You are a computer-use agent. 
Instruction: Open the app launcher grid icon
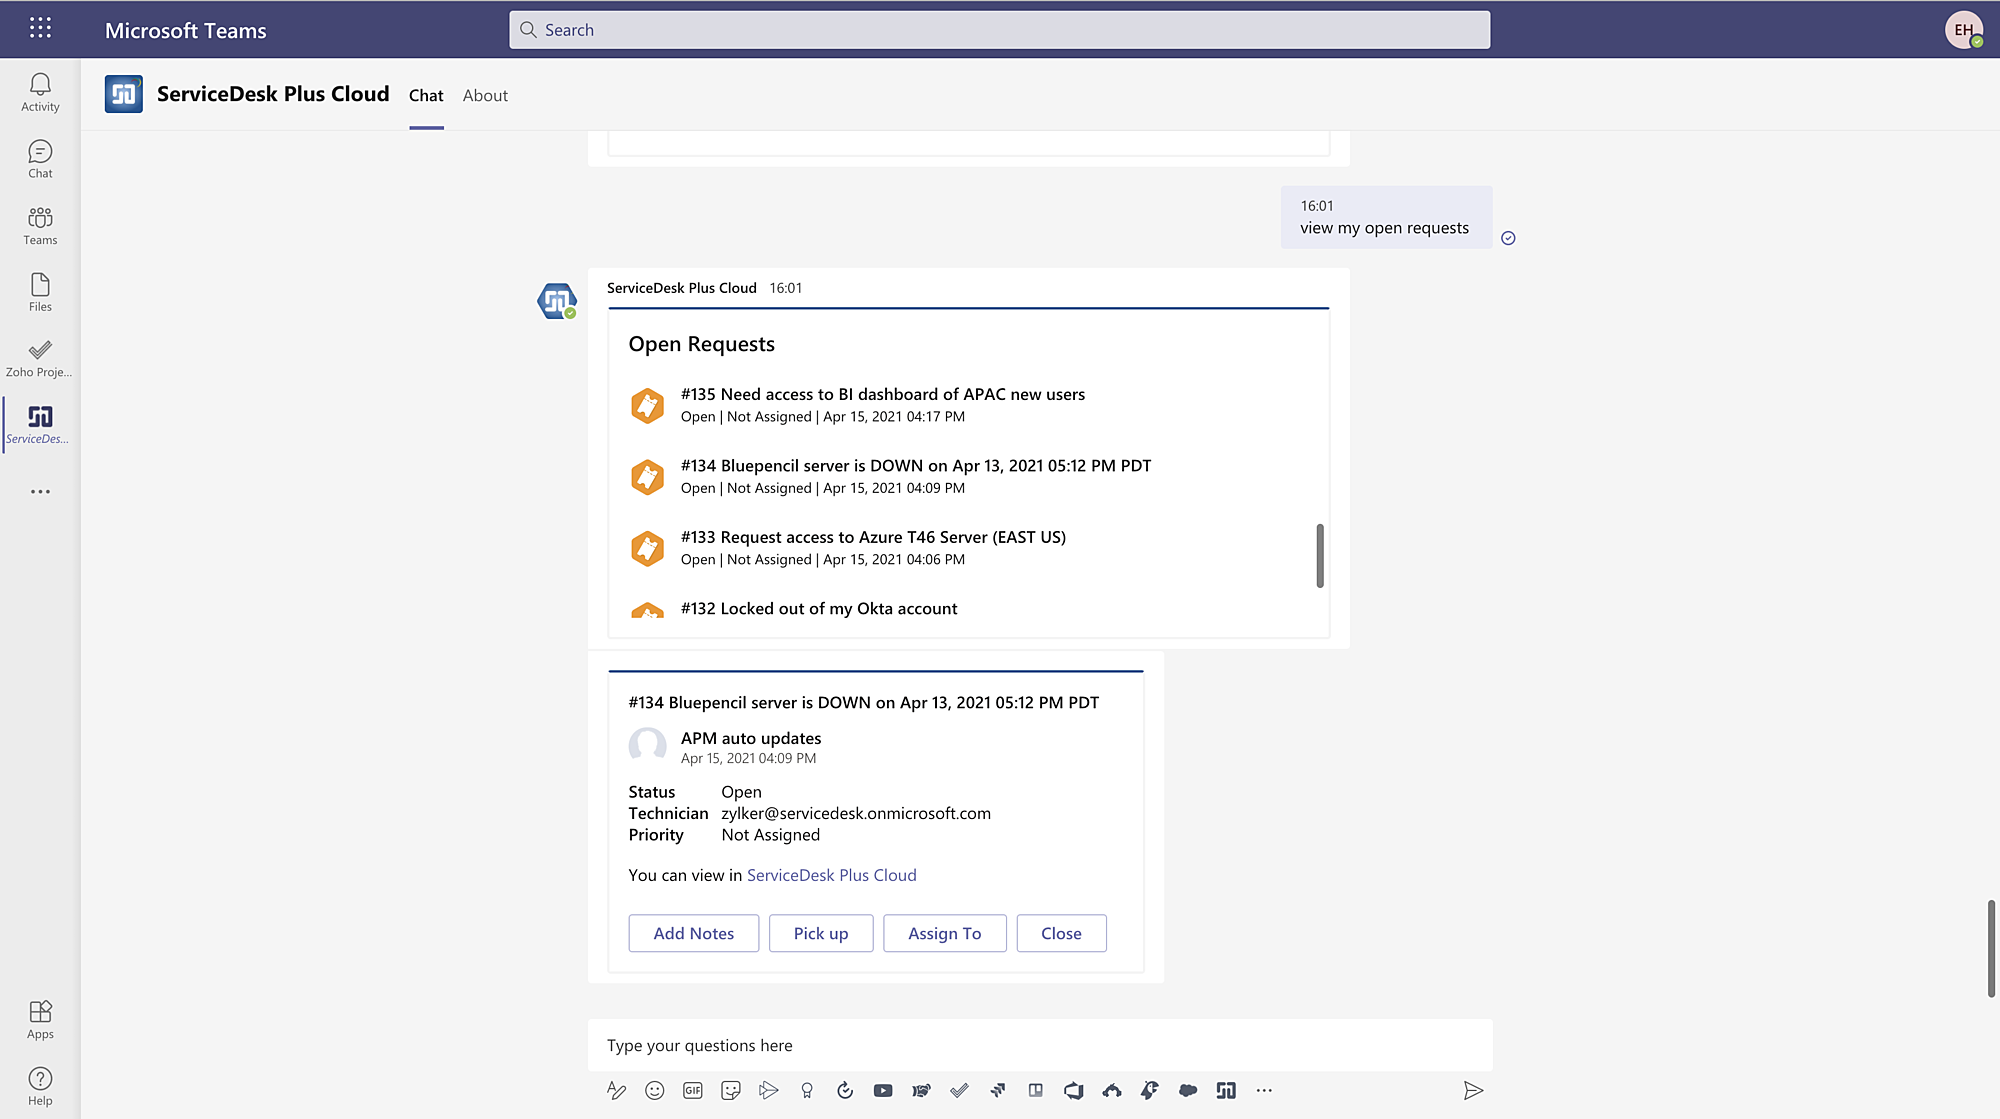point(40,28)
